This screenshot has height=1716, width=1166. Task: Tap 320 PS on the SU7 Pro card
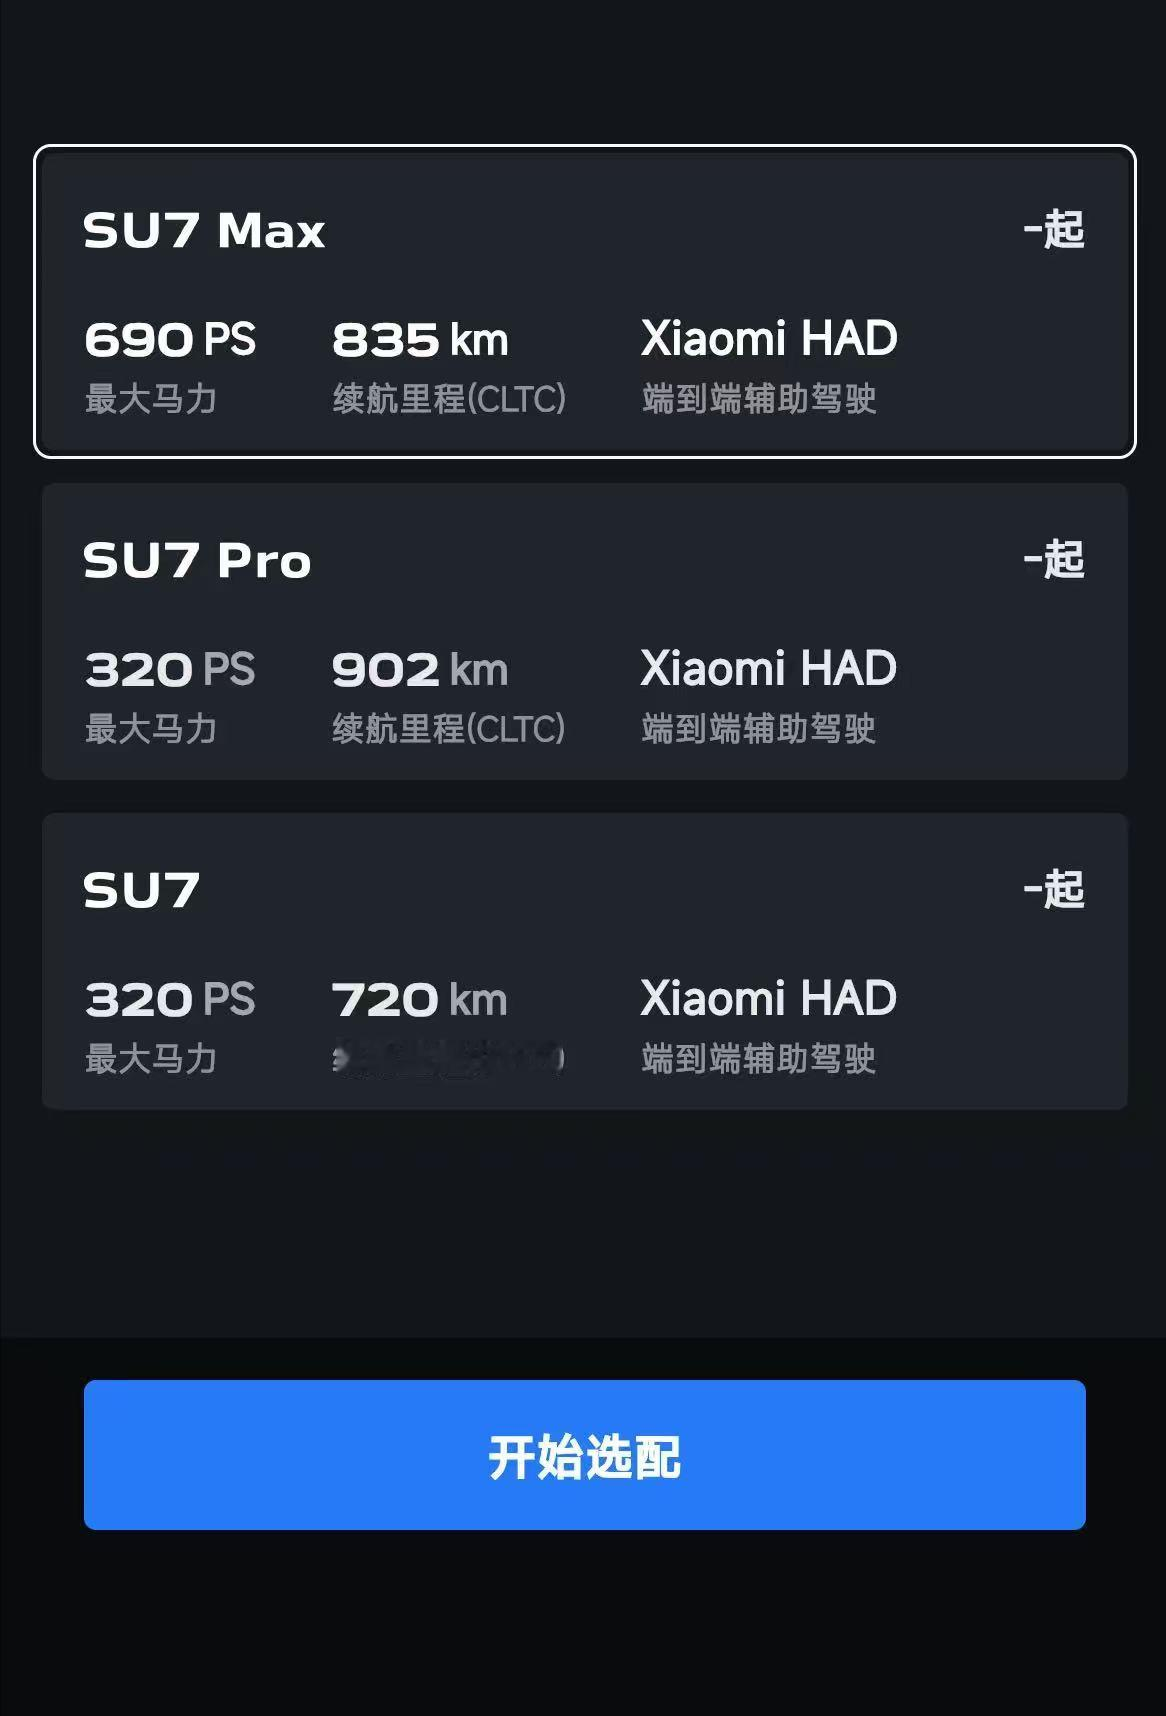point(170,670)
